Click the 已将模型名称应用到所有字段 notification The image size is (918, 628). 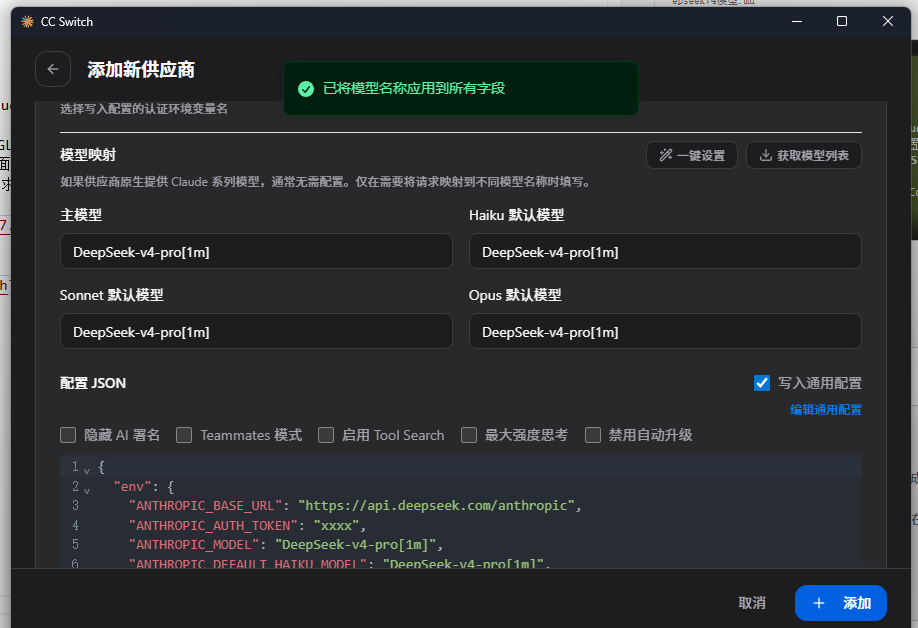(460, 88)
